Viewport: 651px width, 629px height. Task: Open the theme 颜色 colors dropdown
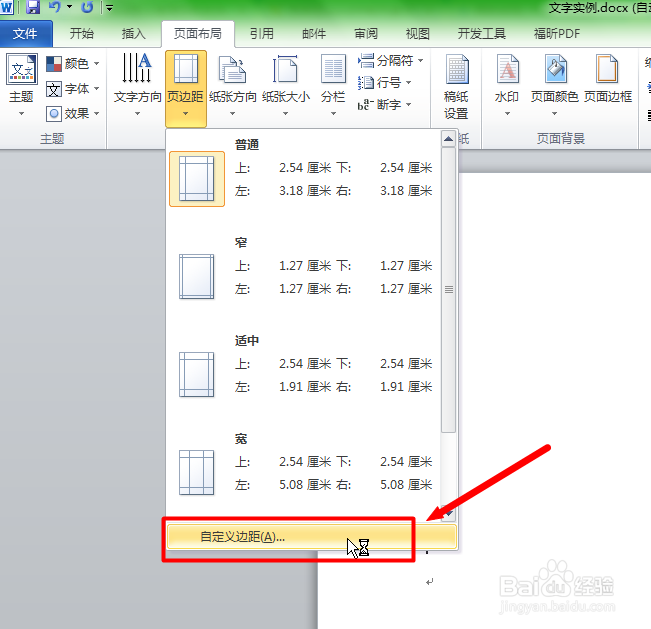[x=73, y=64]
